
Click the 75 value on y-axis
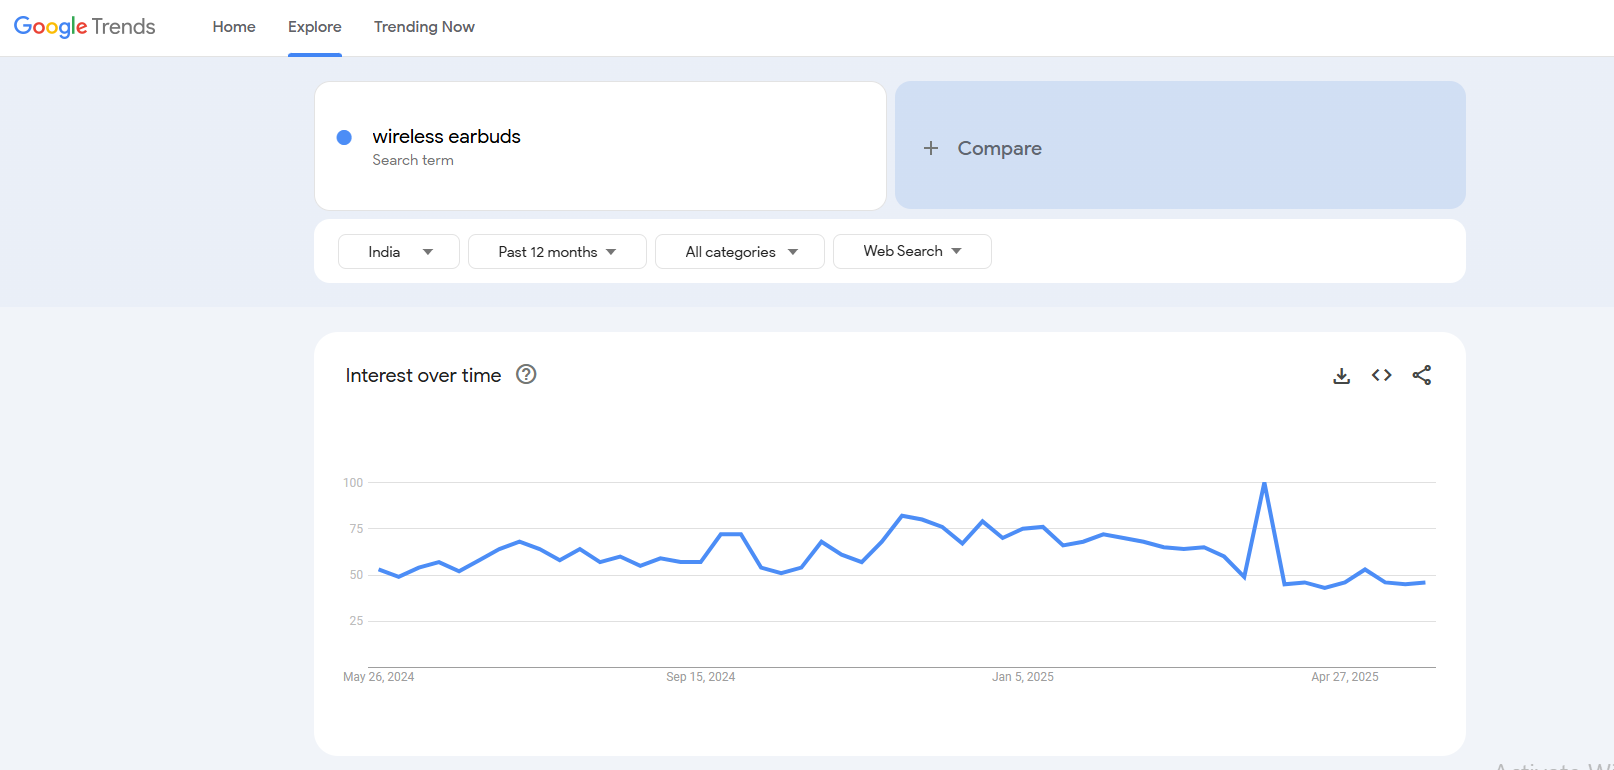(x=356, y=529)
